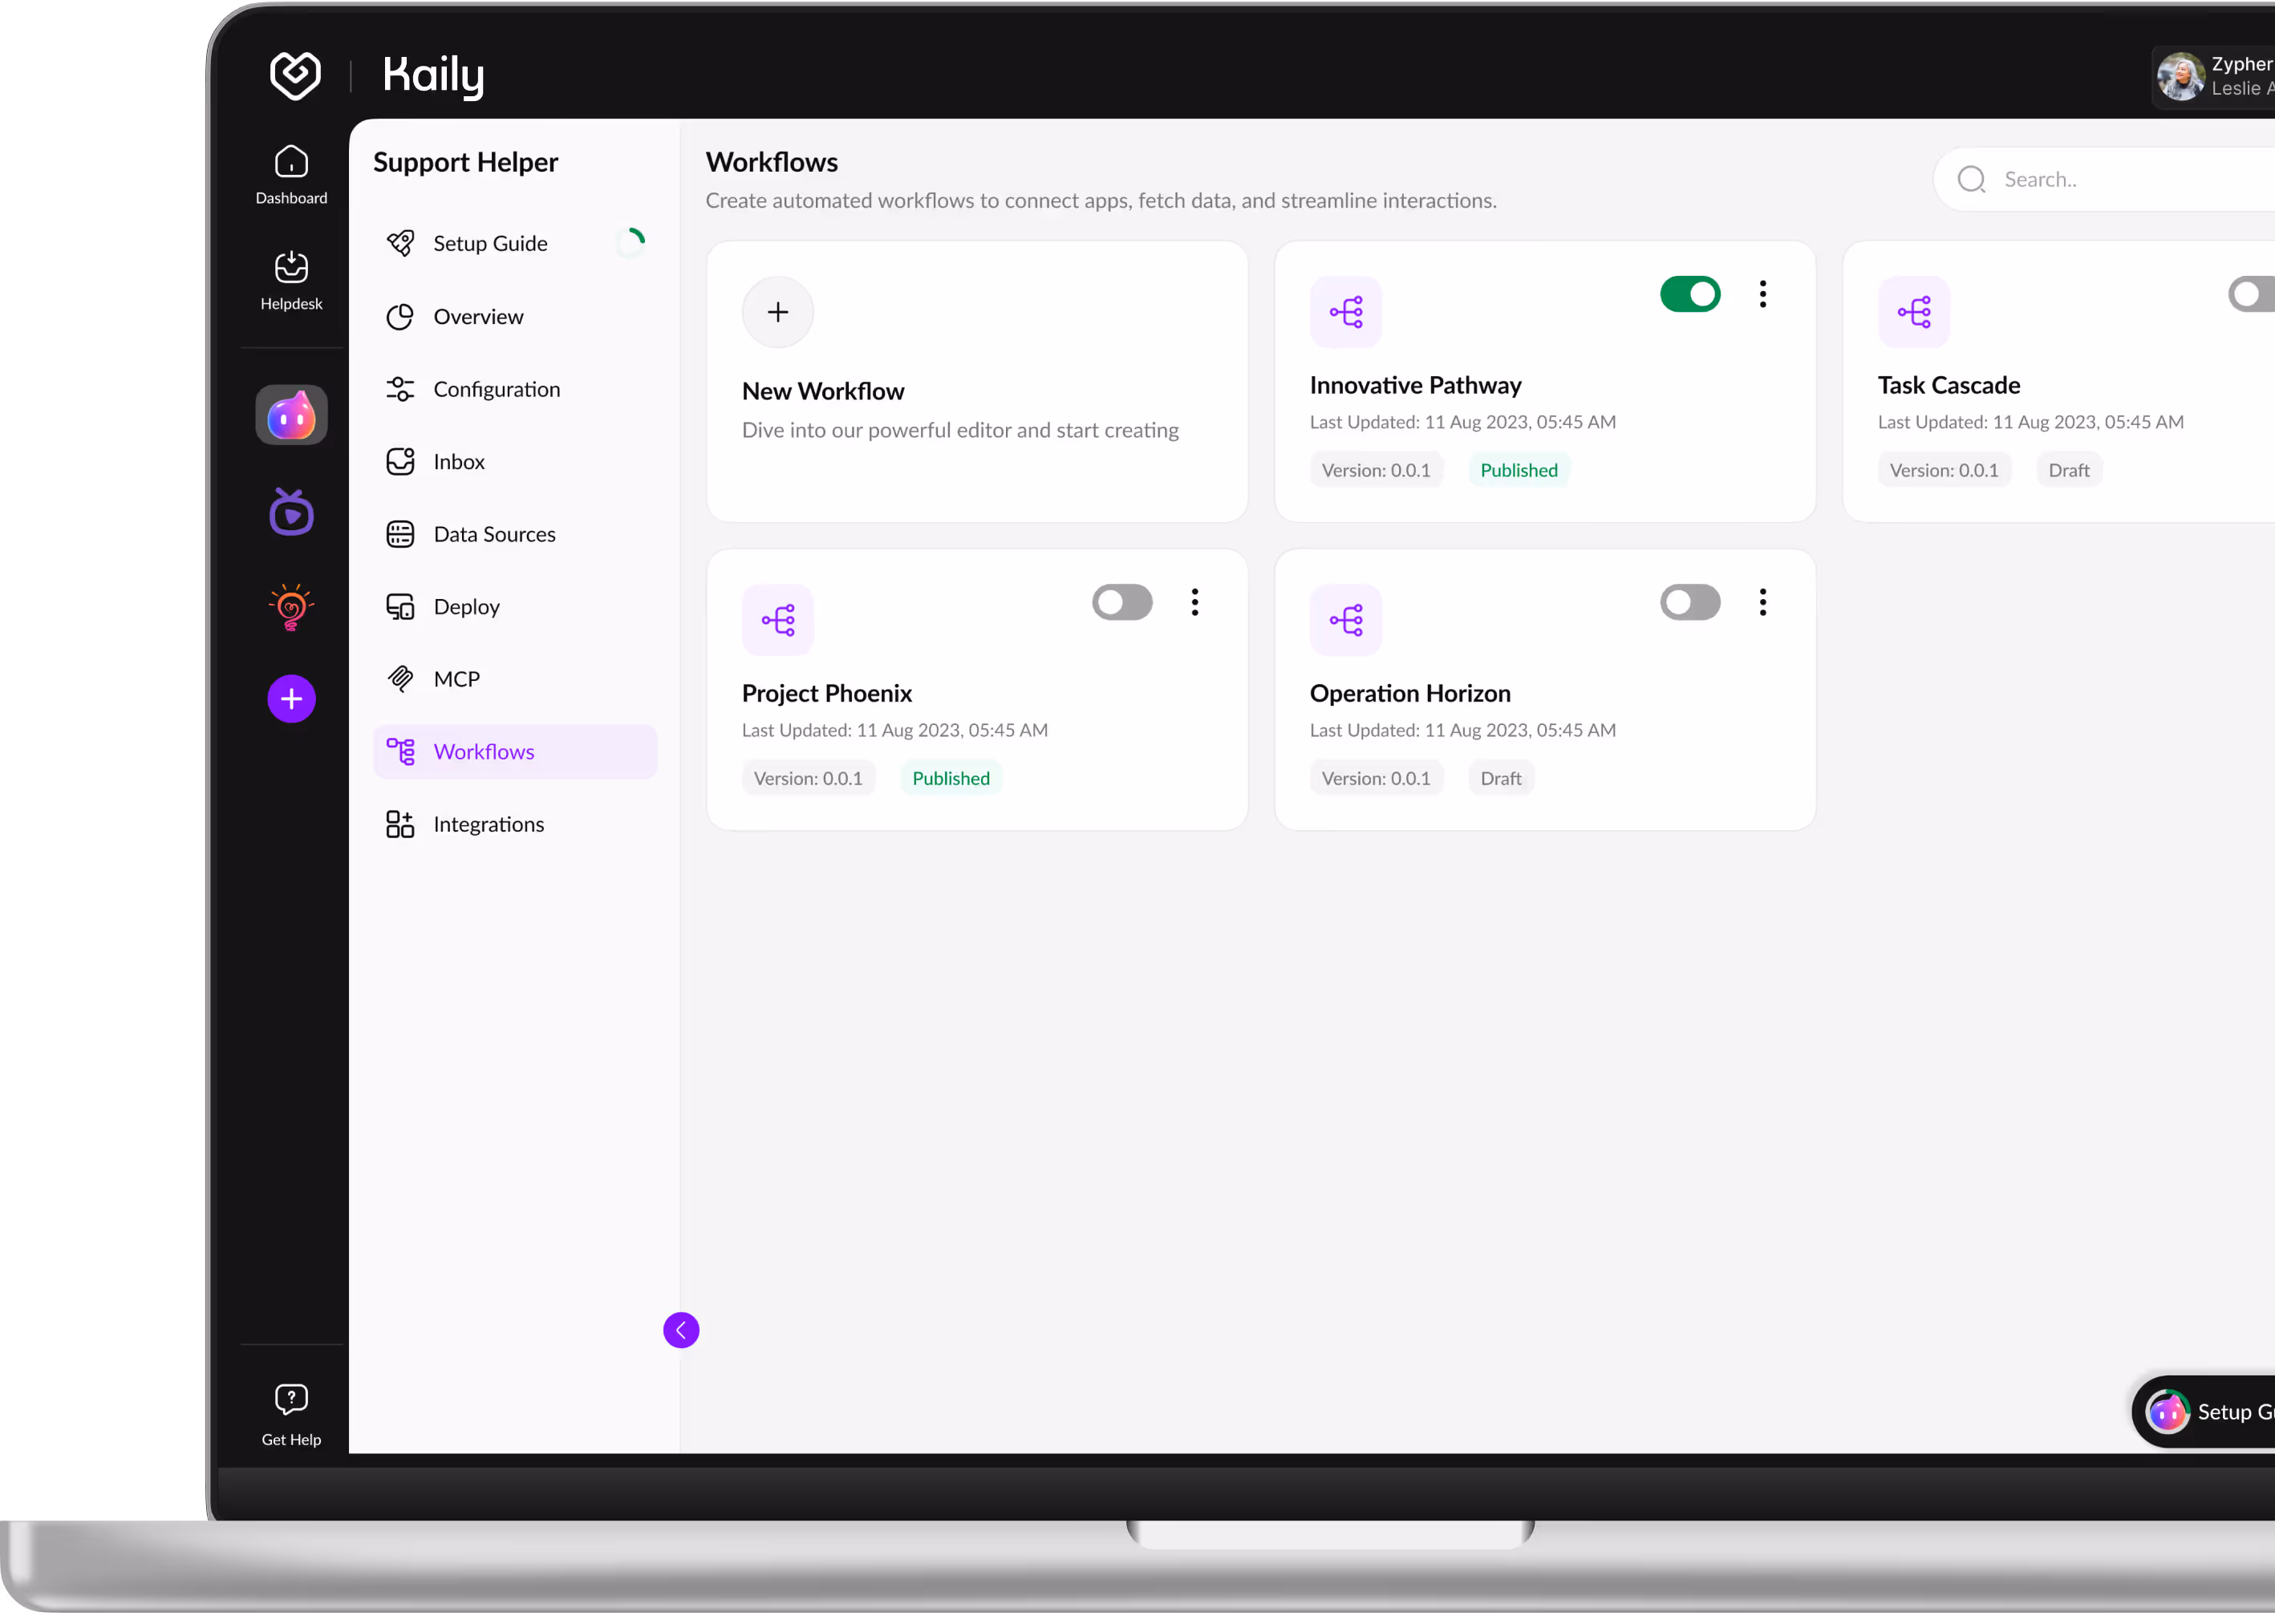Switch to the Workflows section
The width and height of the screenshot is (2275, 1624).
484,751
